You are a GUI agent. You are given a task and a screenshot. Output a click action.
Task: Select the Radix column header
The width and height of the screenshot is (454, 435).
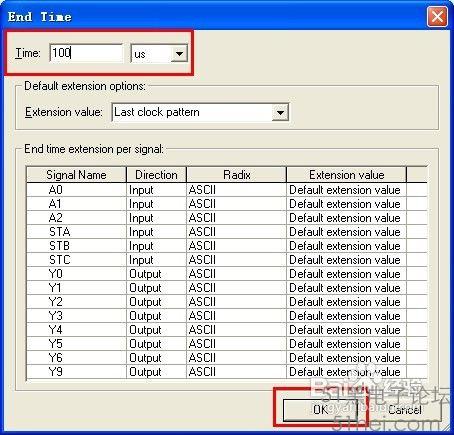(x=236, y=175)
